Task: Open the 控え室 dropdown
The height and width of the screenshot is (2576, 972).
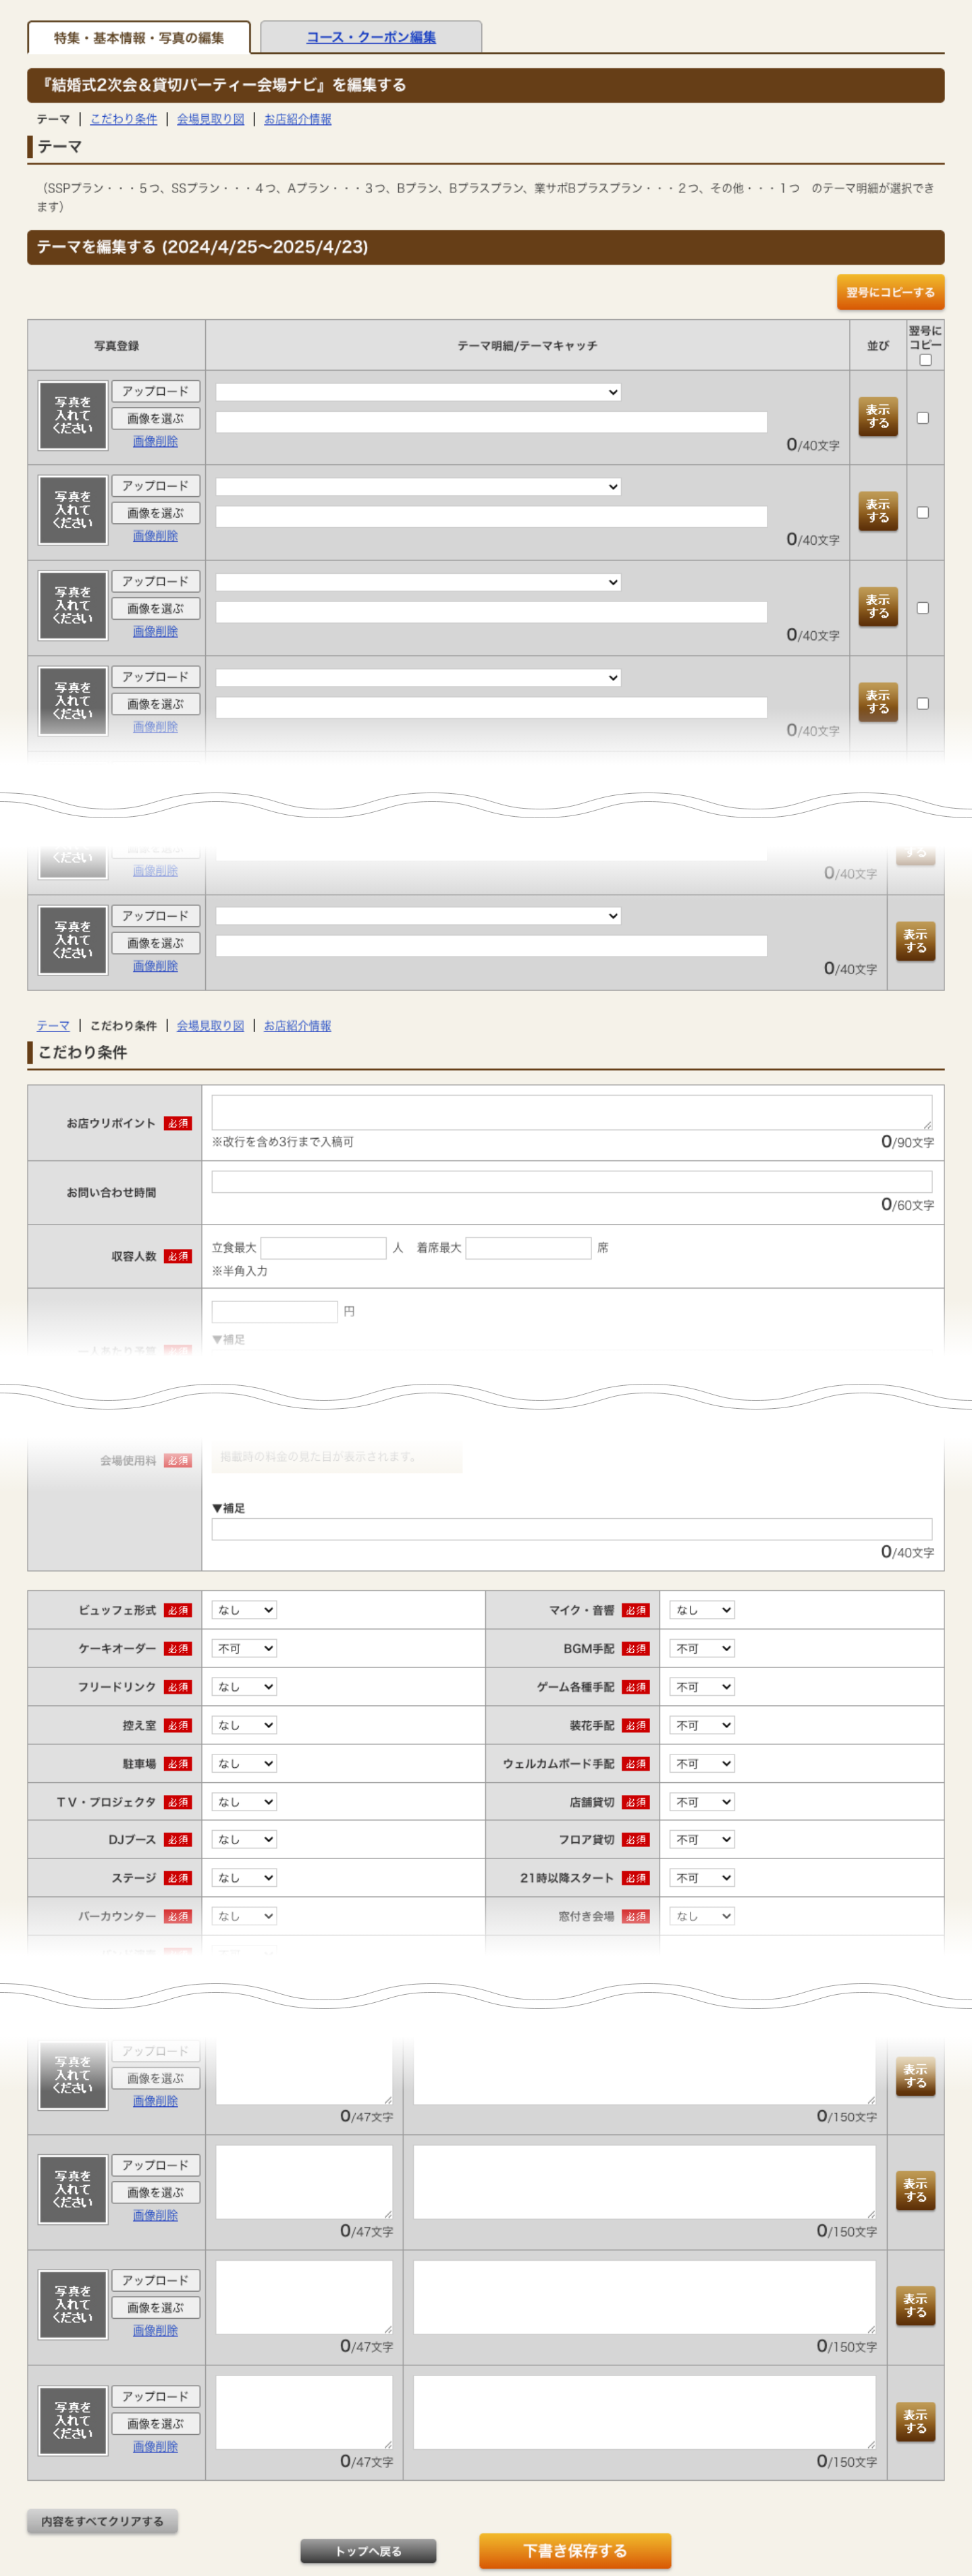Action: (244, 1725)
